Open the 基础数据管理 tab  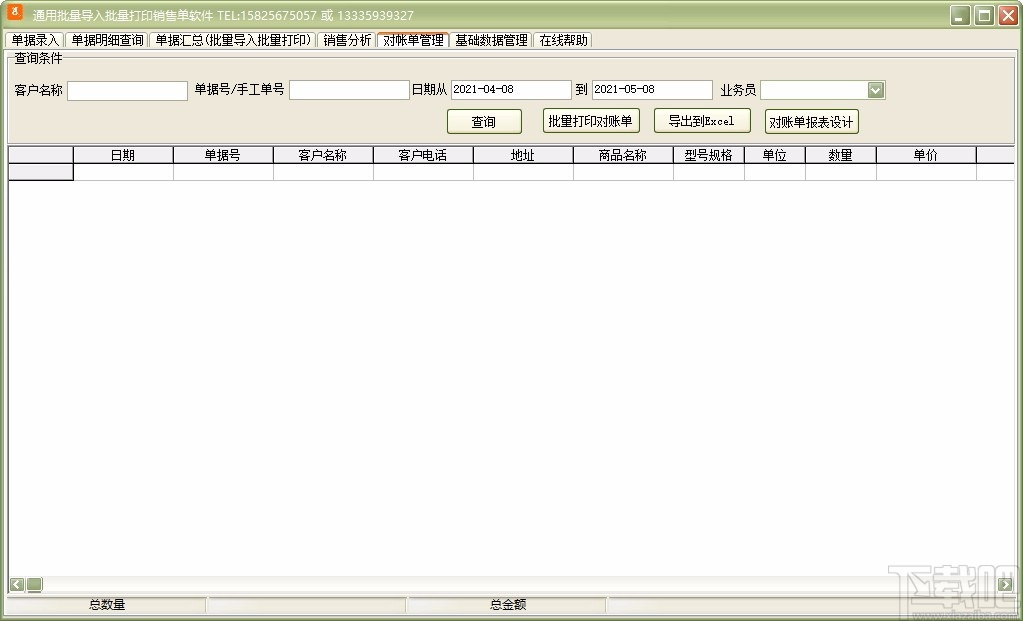coord(490,40)
